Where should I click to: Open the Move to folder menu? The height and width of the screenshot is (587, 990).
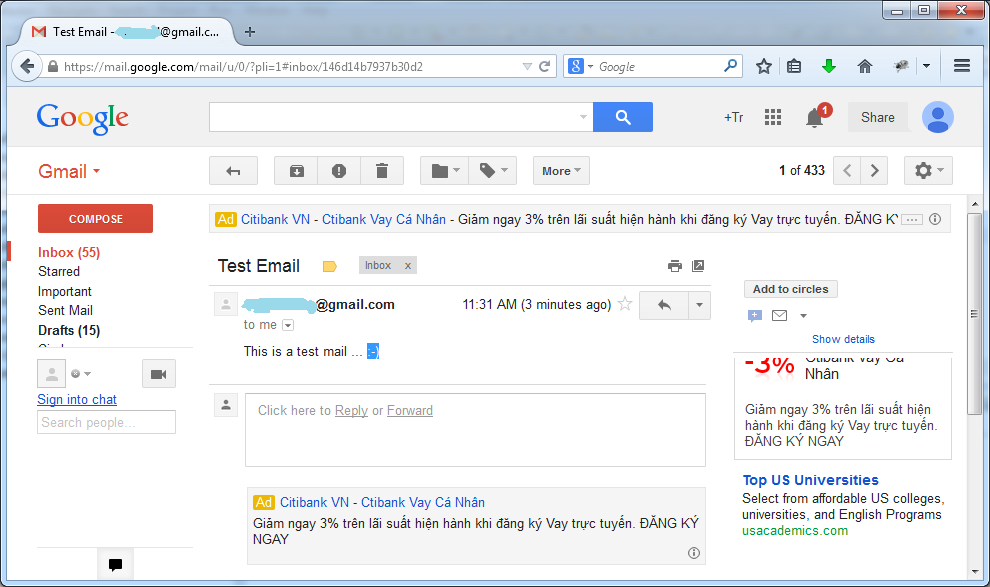point(444,170)
